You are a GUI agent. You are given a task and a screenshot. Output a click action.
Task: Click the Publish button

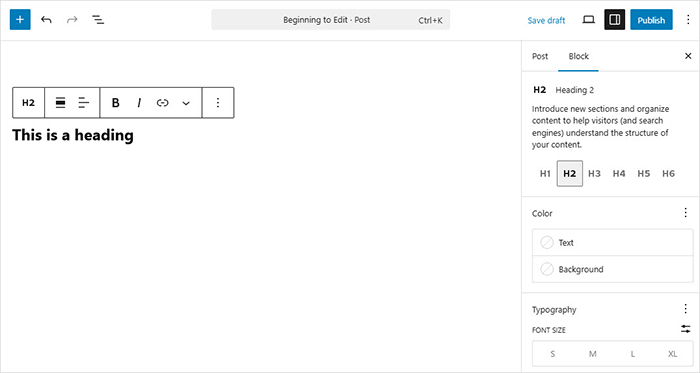click(651, 20)
